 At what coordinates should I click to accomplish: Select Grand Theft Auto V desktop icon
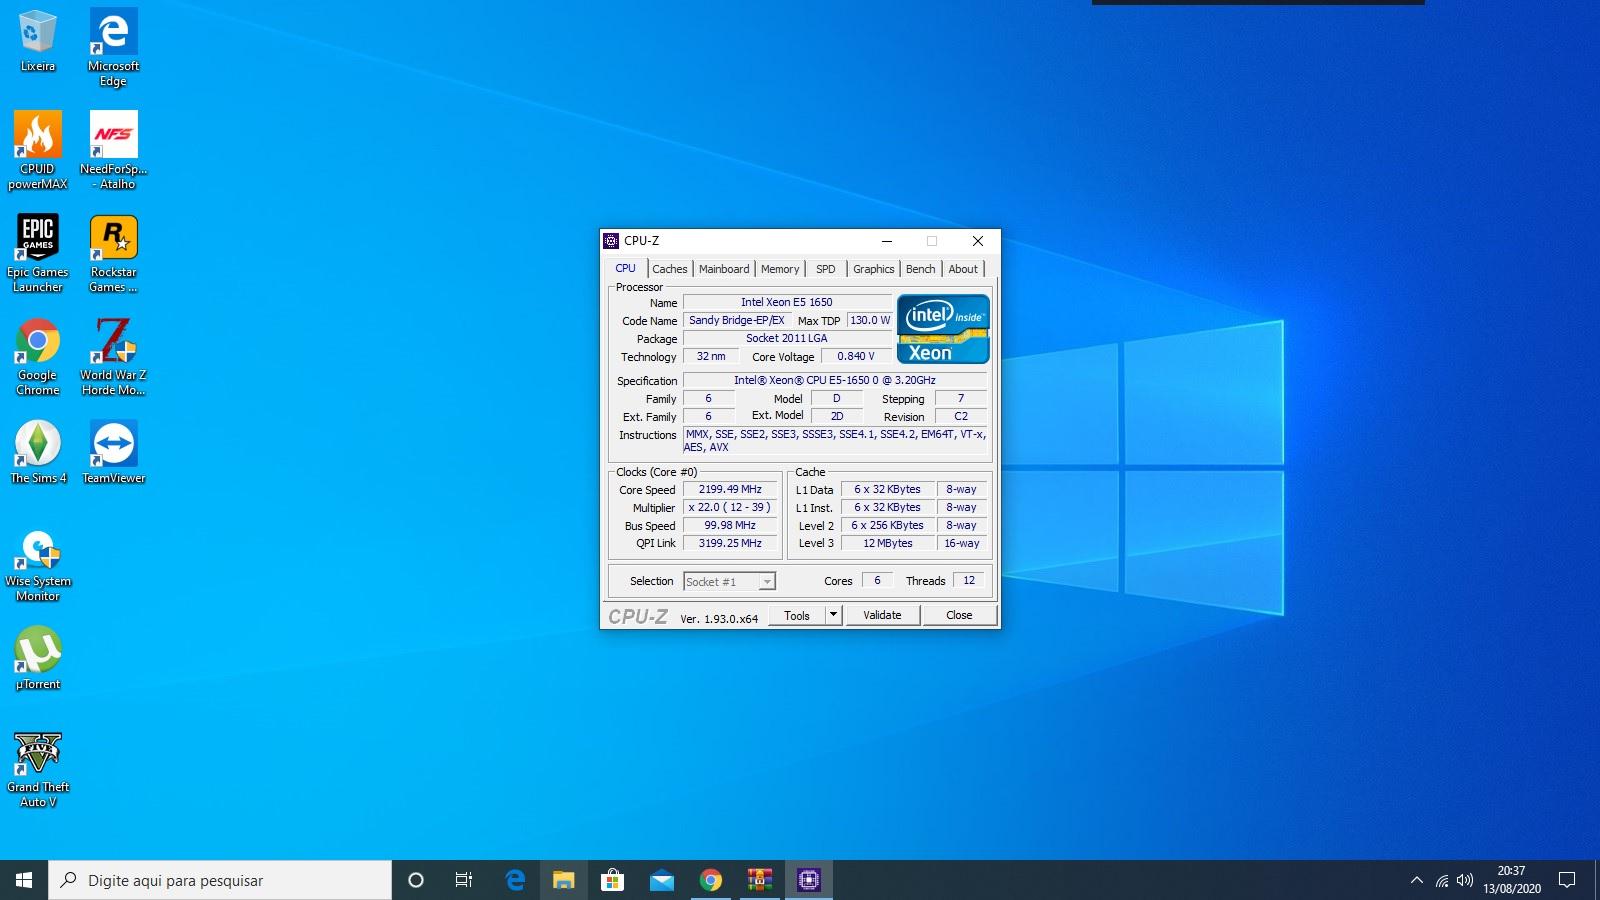point(37,768)
